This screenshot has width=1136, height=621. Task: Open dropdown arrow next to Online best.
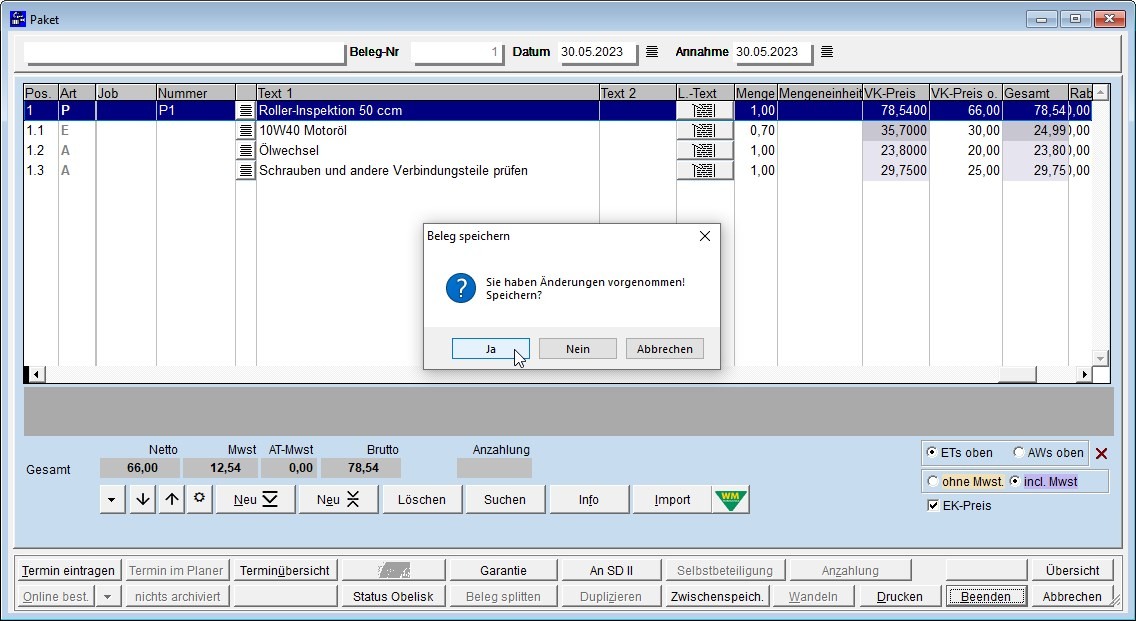[107, 596]
